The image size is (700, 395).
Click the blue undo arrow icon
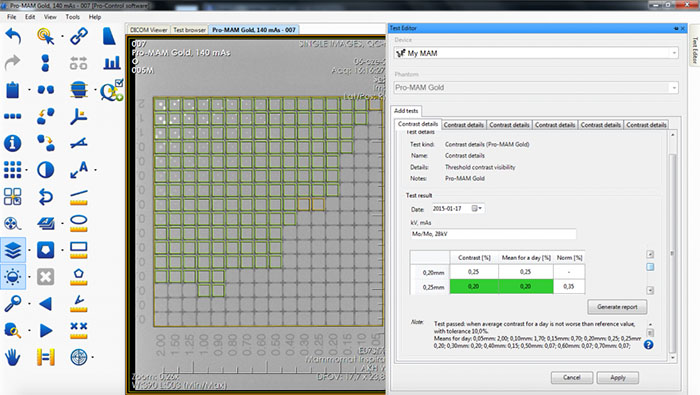(13, 36)
